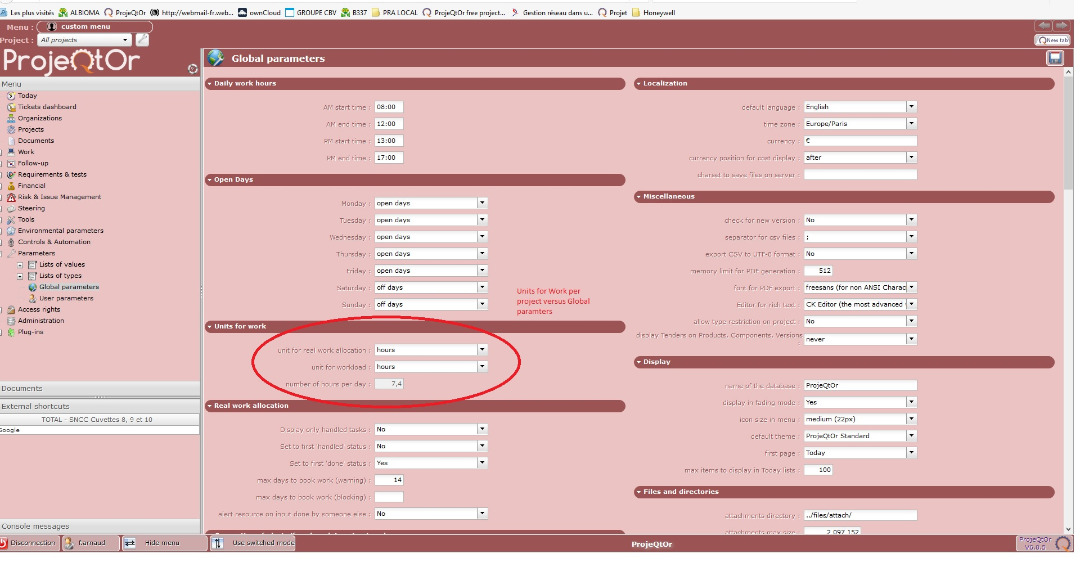
Task: Open the Tickets dashboard from menu
Action: click(46, 107)
